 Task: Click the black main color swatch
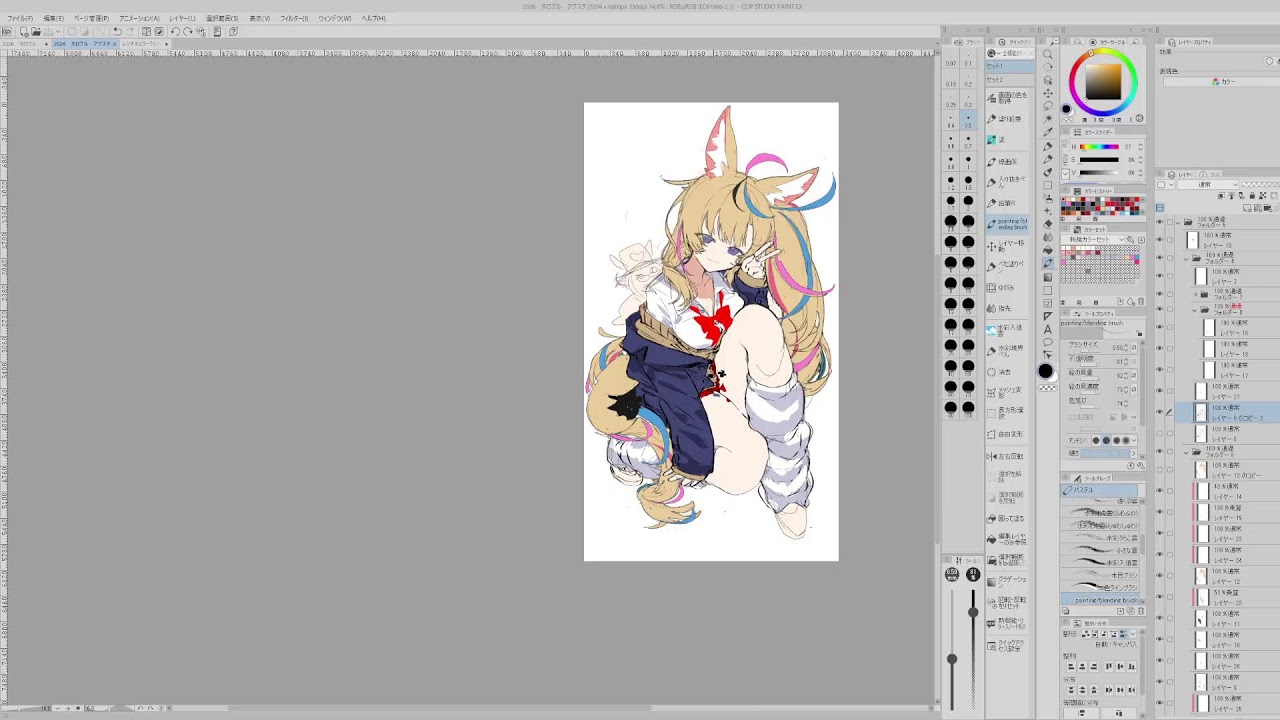pyautogui.click(x=1046, y=370)
